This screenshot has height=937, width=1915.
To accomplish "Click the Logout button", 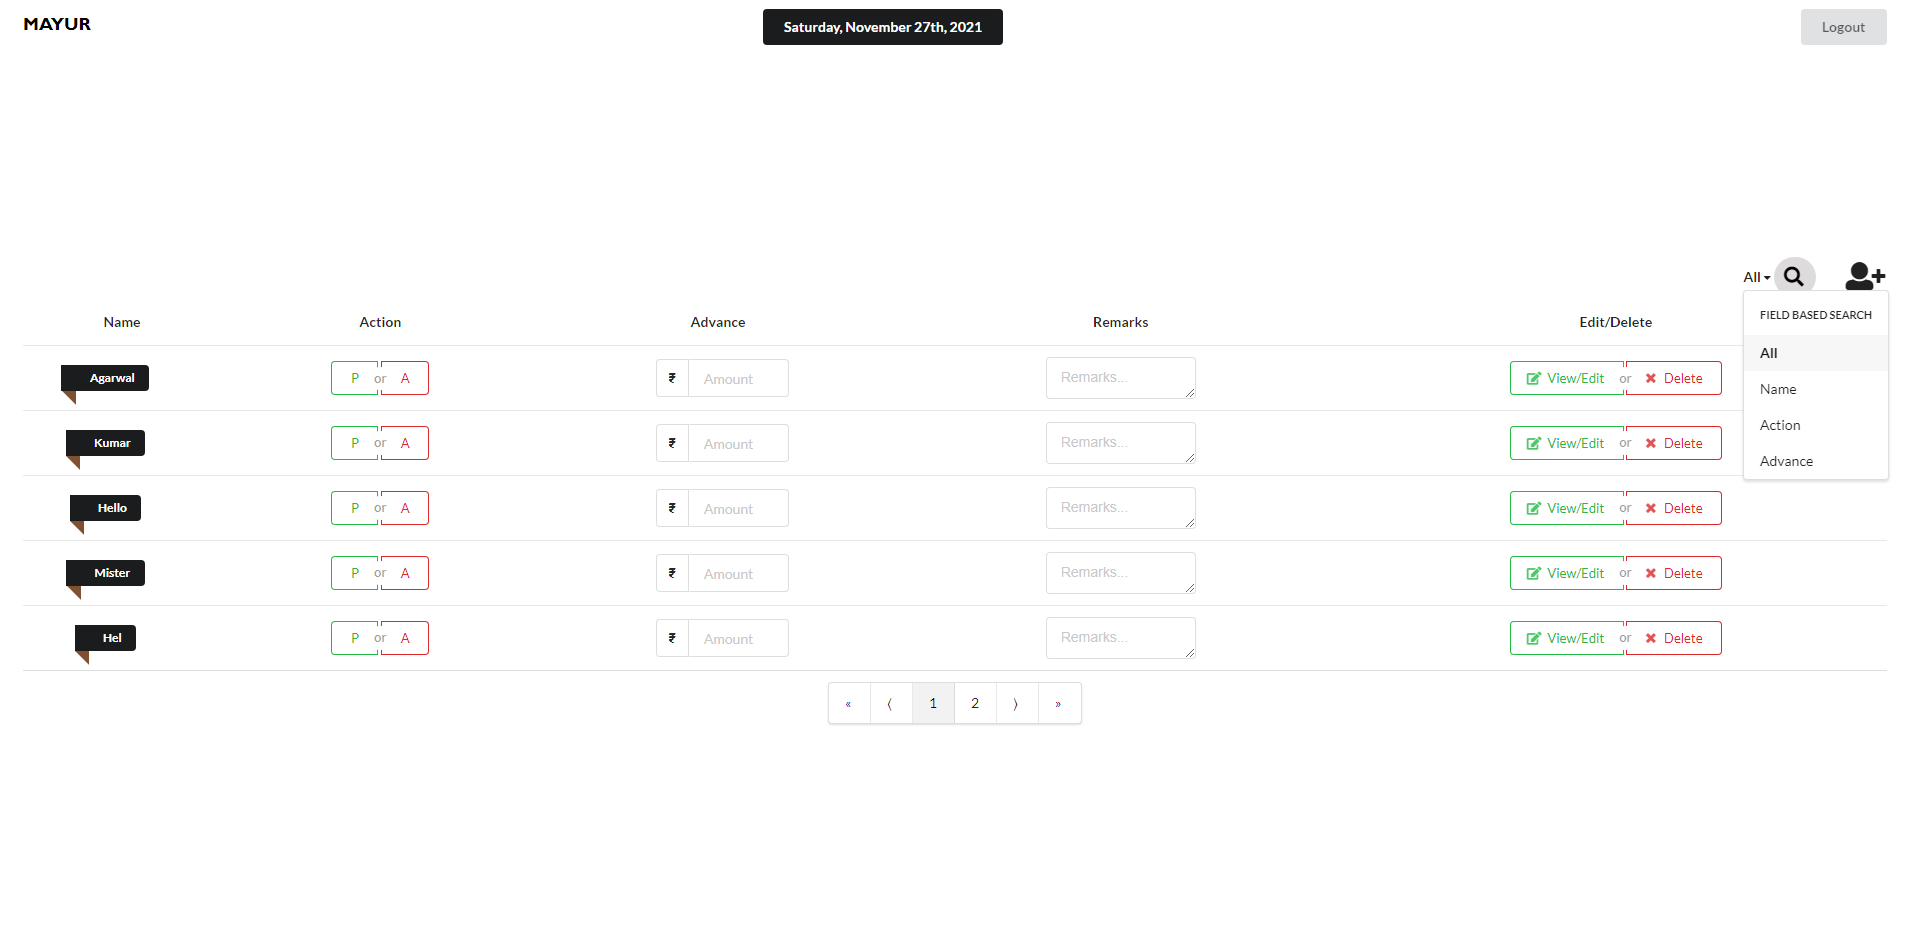I will pyautogui.click(x=1843, y=27).
